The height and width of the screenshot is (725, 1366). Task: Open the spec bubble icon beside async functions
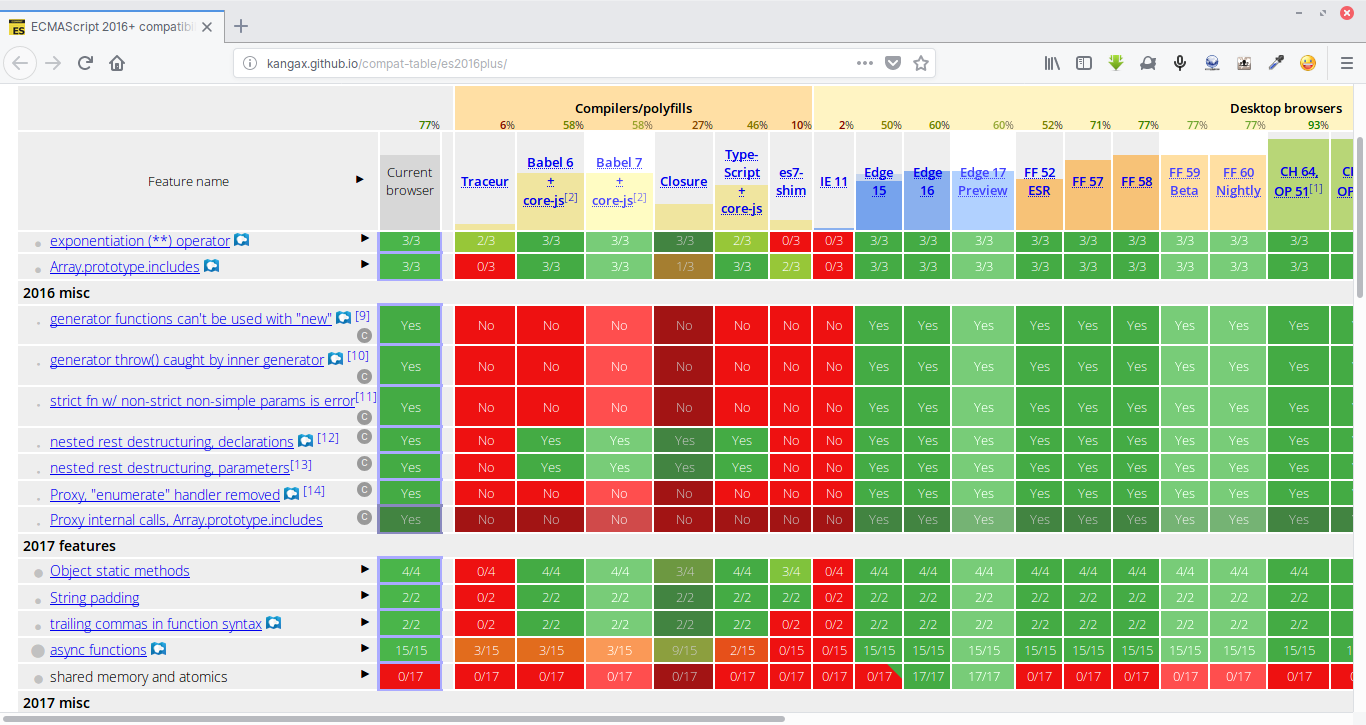155,649
